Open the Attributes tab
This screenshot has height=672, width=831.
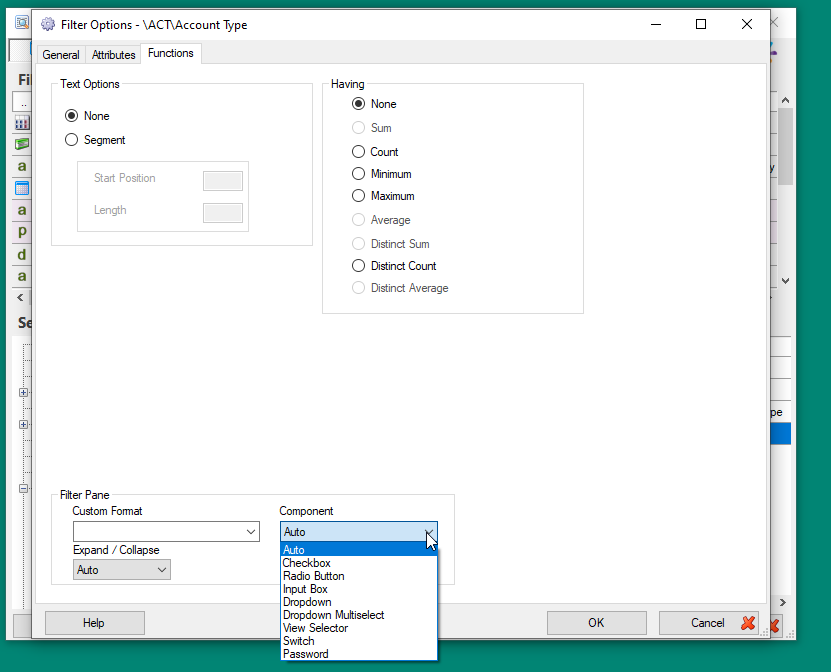tap(113, 55)
